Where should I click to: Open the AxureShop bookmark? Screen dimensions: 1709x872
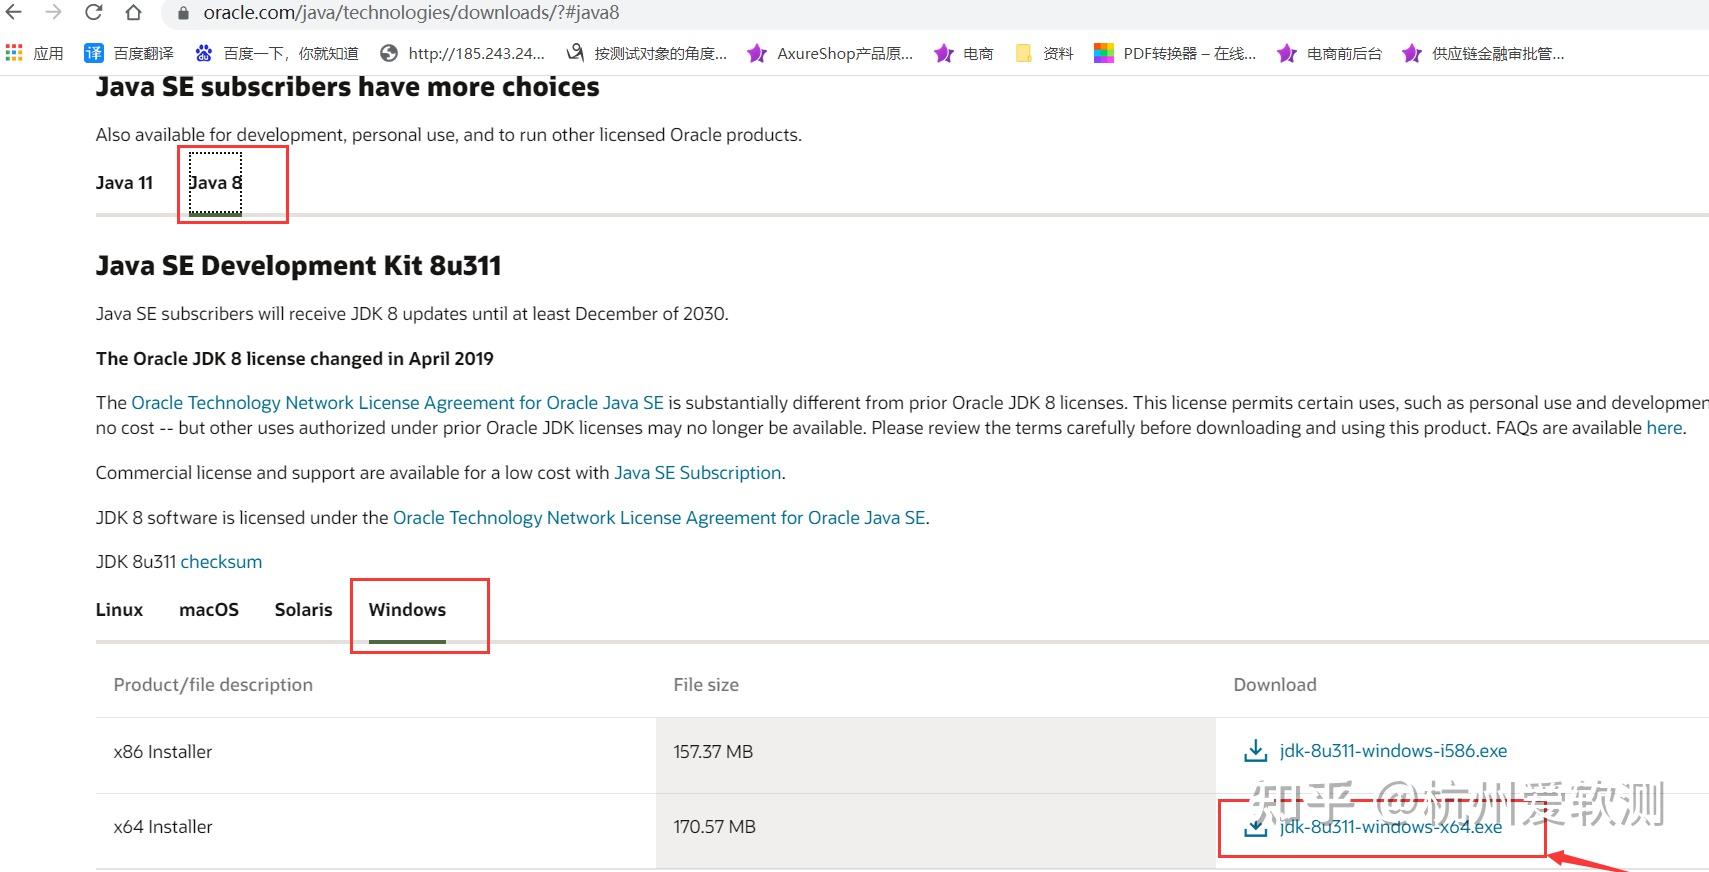(x=830, y=53)
